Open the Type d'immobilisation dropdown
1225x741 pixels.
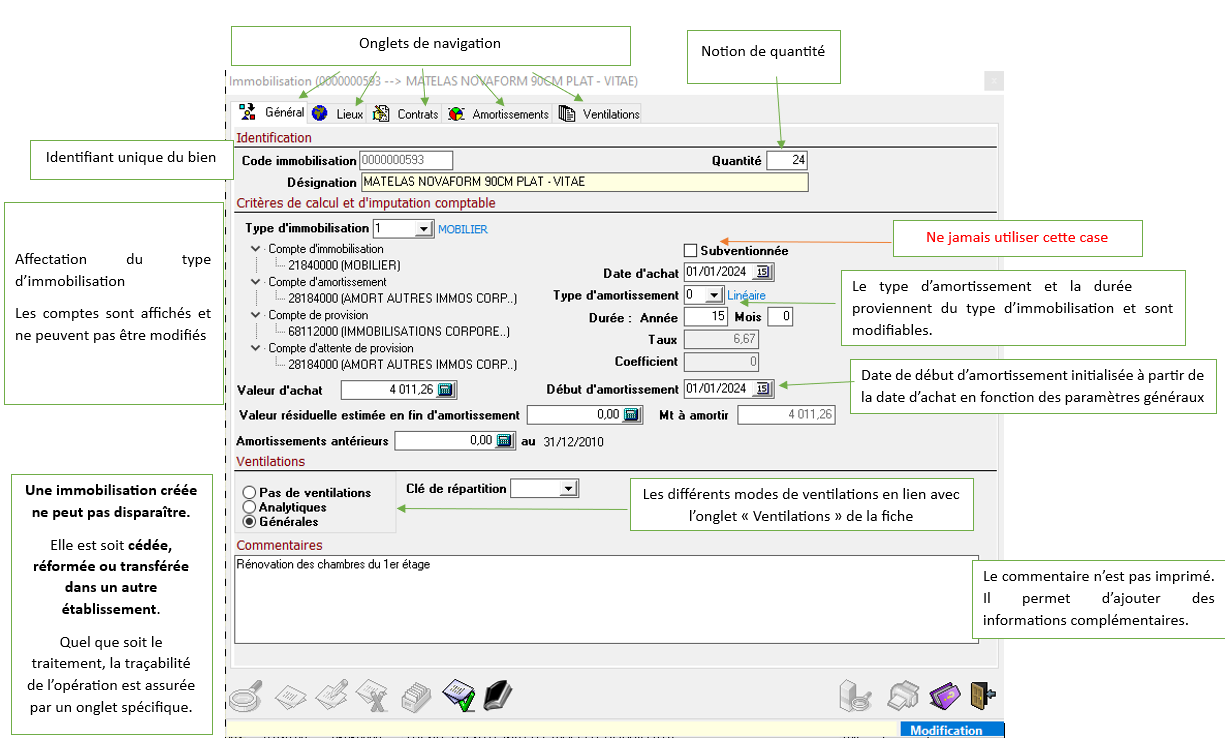point(423,229)
